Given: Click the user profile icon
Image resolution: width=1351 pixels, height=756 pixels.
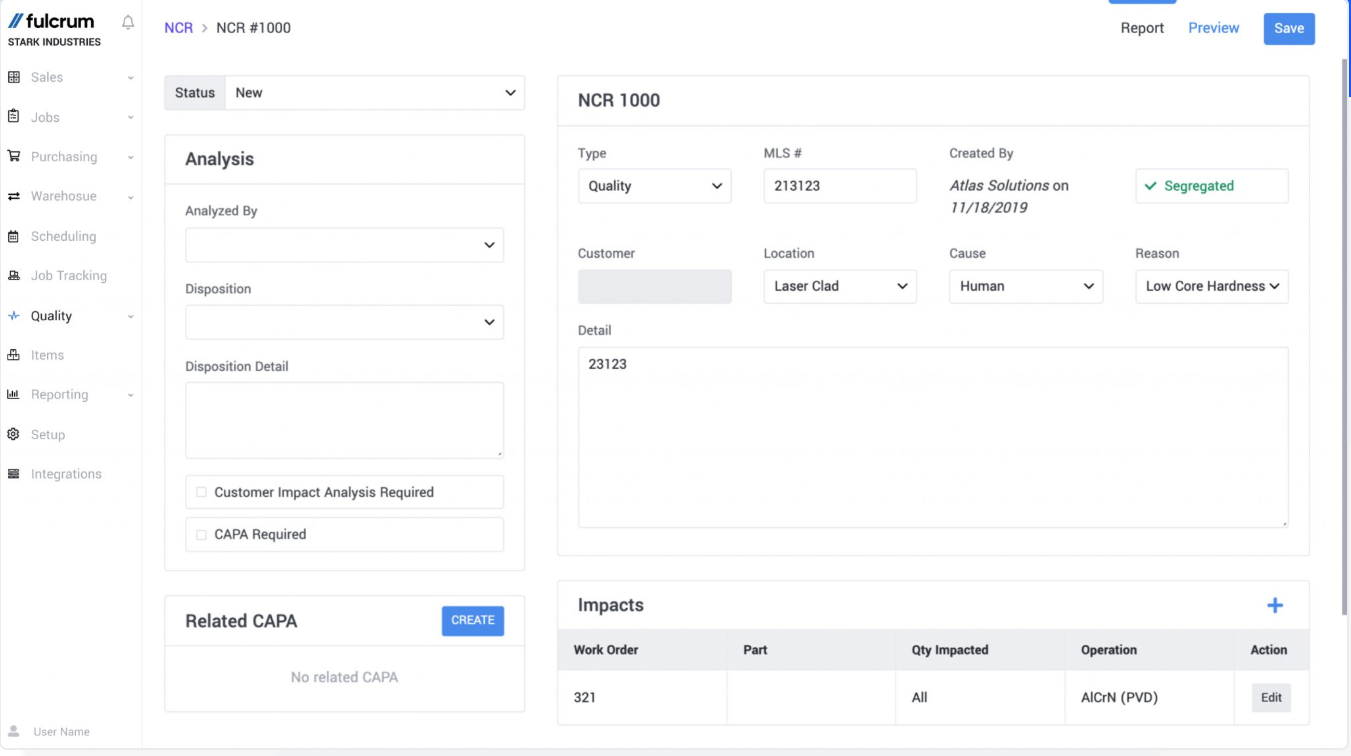Looking at the screenshot, I should pos(14,731).
